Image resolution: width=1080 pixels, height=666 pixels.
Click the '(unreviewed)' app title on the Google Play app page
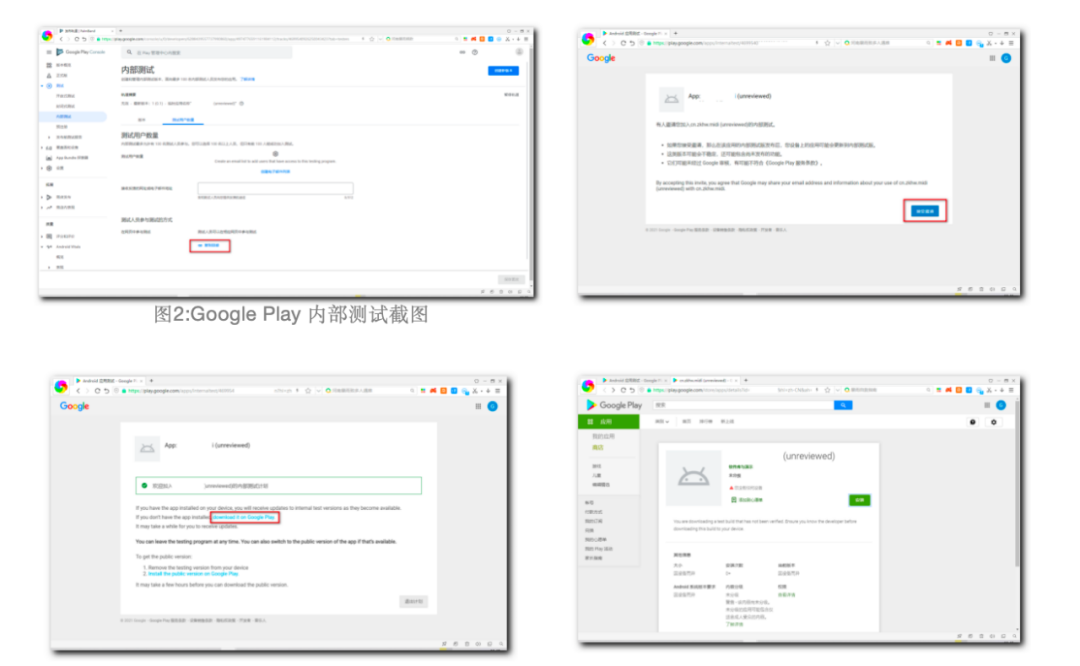809,456
